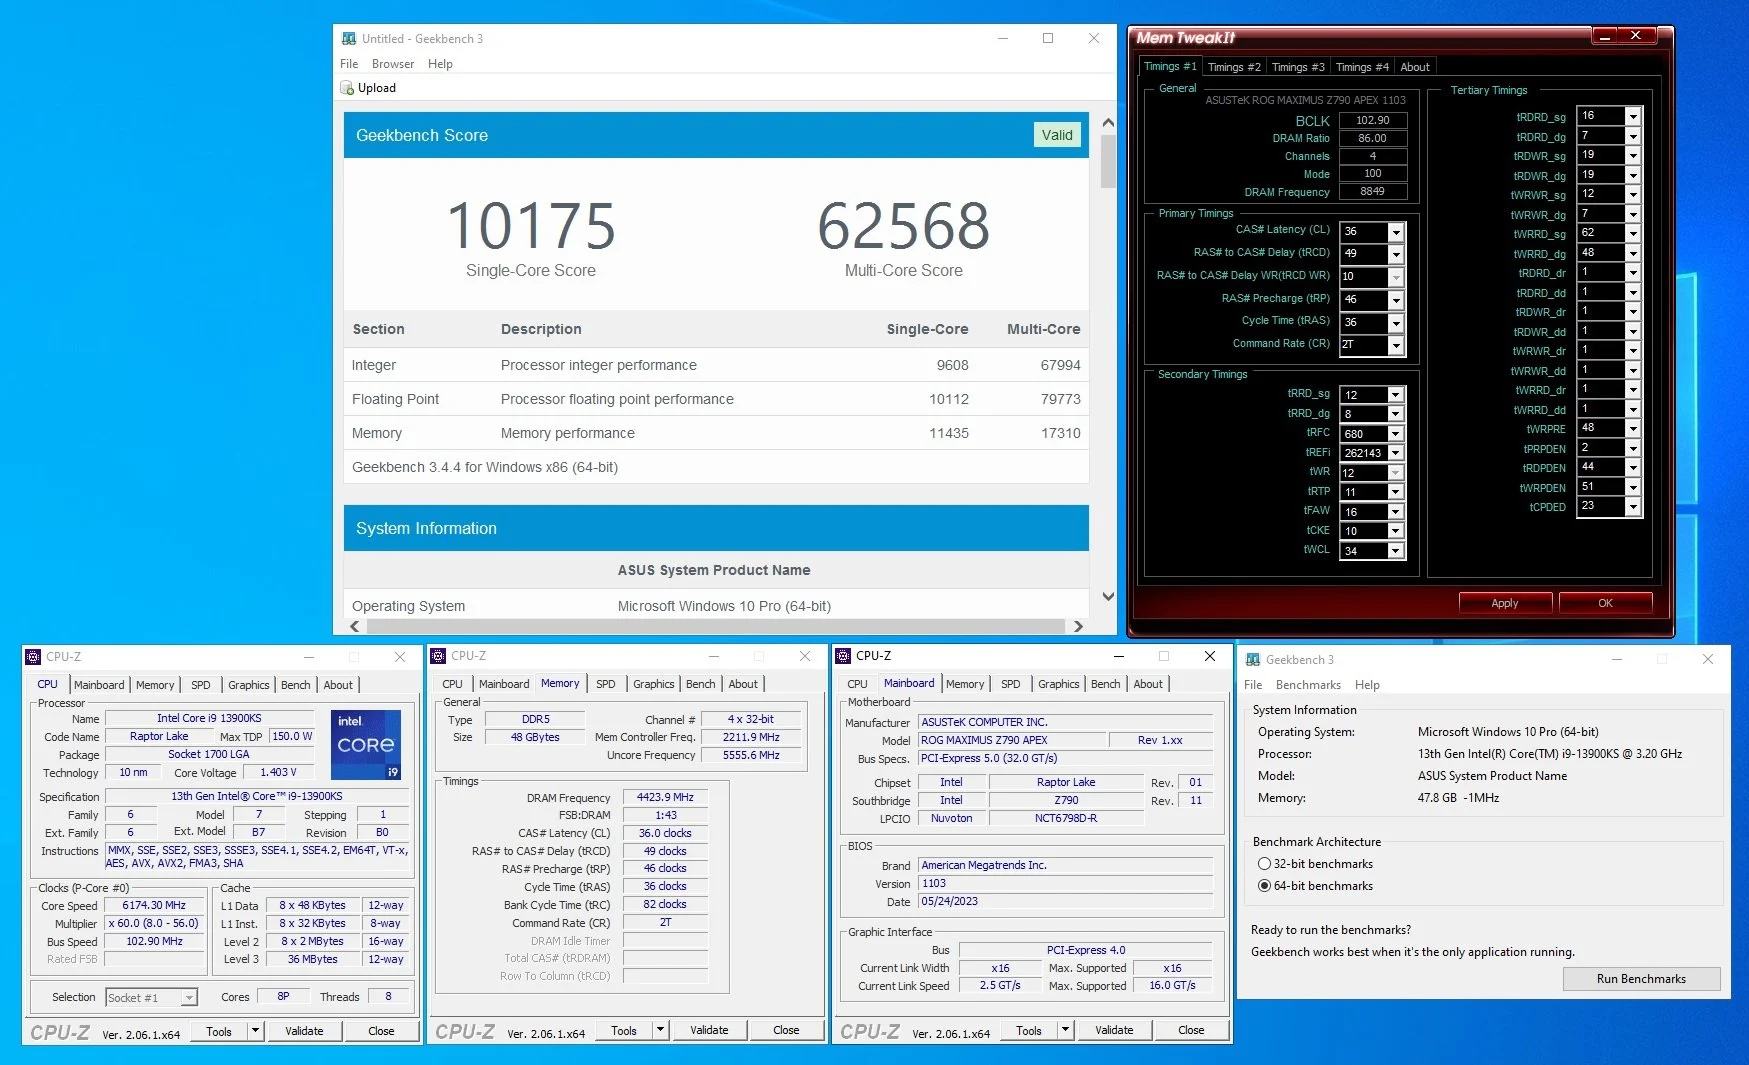Screen dimensions: 1749x1065
Task: Open the Graphics tab in the CPU-Z Mainboard tab window
Action: click(x=1058, y=684)
